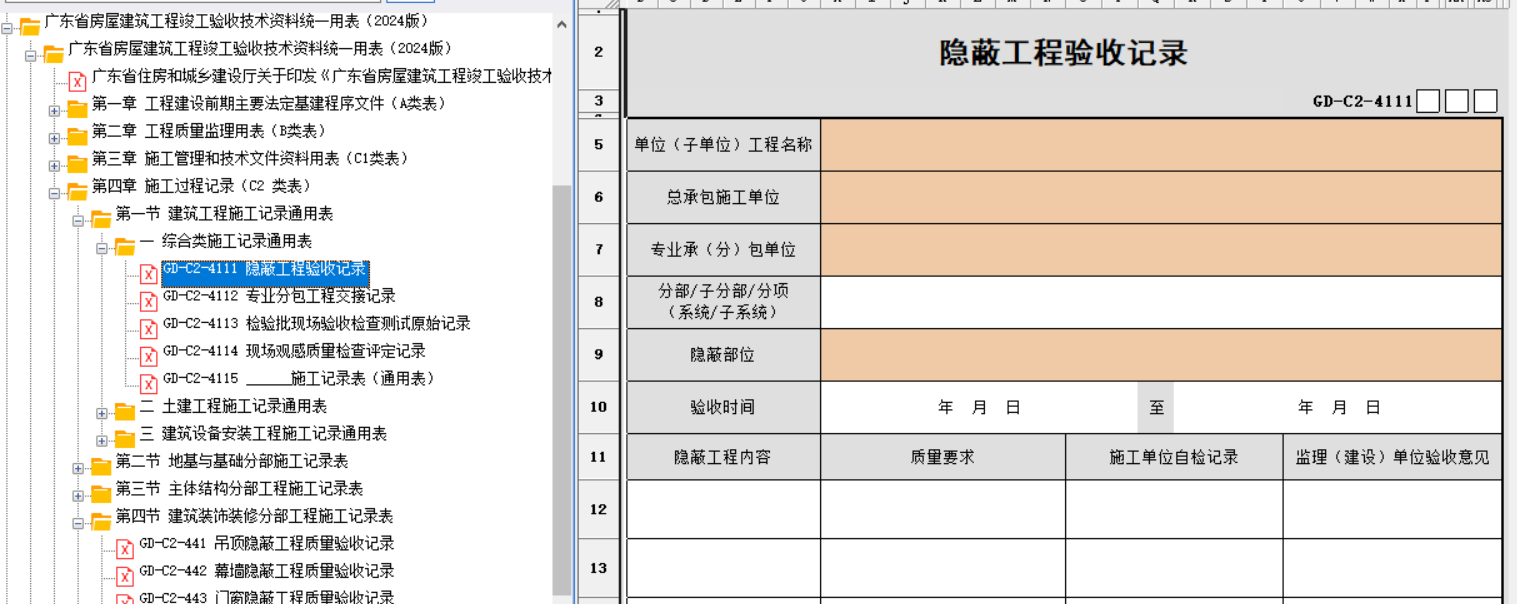Click the file icon beside GD-C2-4113
Viewport: 1517px width, 604px height.
tap(148, 328)
